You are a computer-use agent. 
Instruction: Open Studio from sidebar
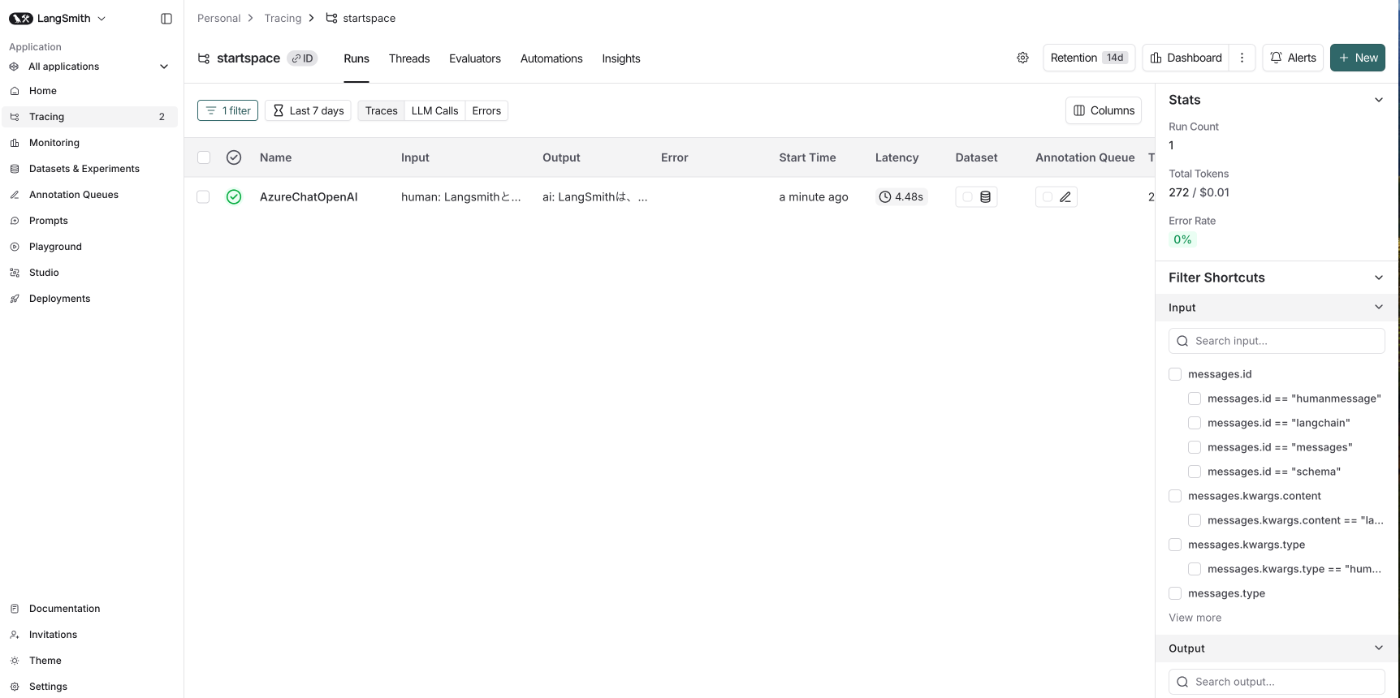tap(90, 273)
